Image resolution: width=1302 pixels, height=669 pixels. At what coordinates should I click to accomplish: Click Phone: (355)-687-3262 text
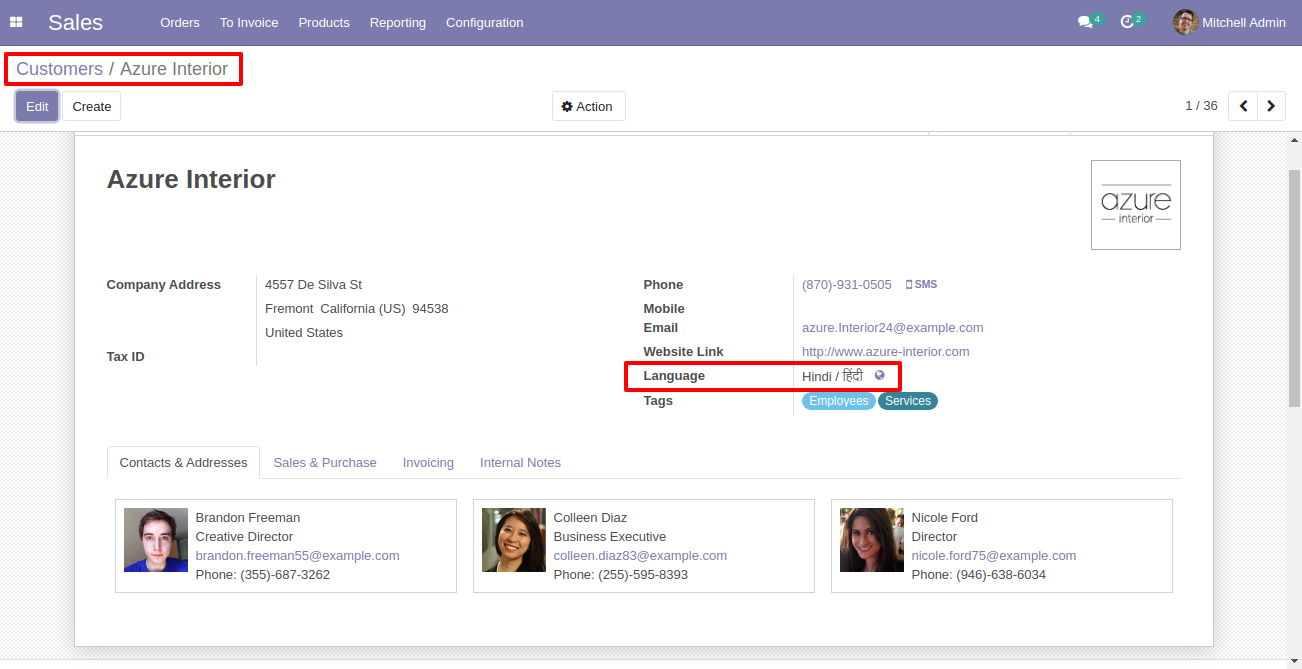click(x=263, y=575)
